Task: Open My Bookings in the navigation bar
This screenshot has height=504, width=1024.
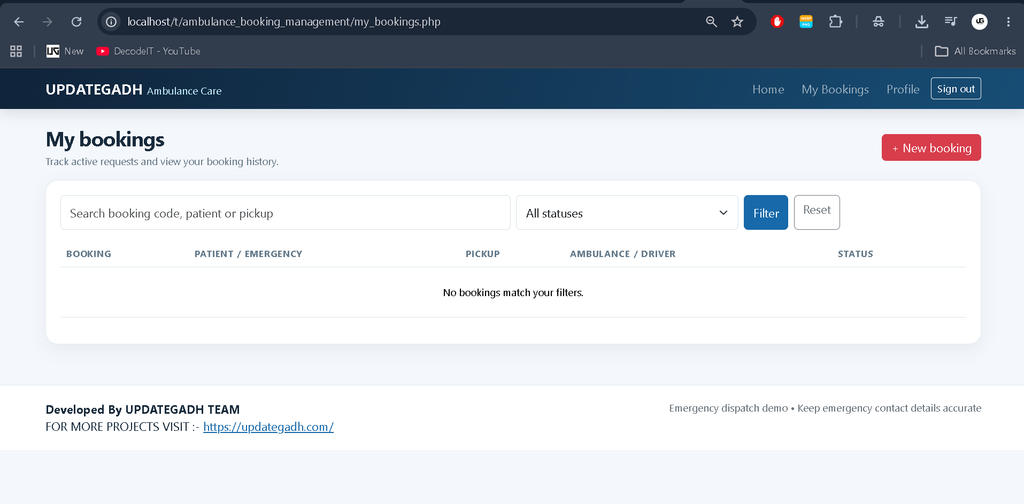Action: click(x=835, y=89)
